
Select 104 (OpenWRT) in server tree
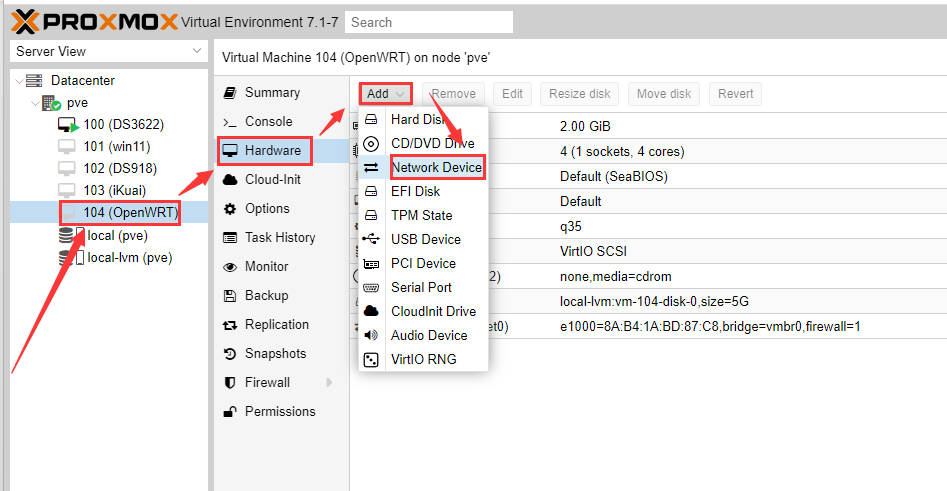click(x=130, y=213)
